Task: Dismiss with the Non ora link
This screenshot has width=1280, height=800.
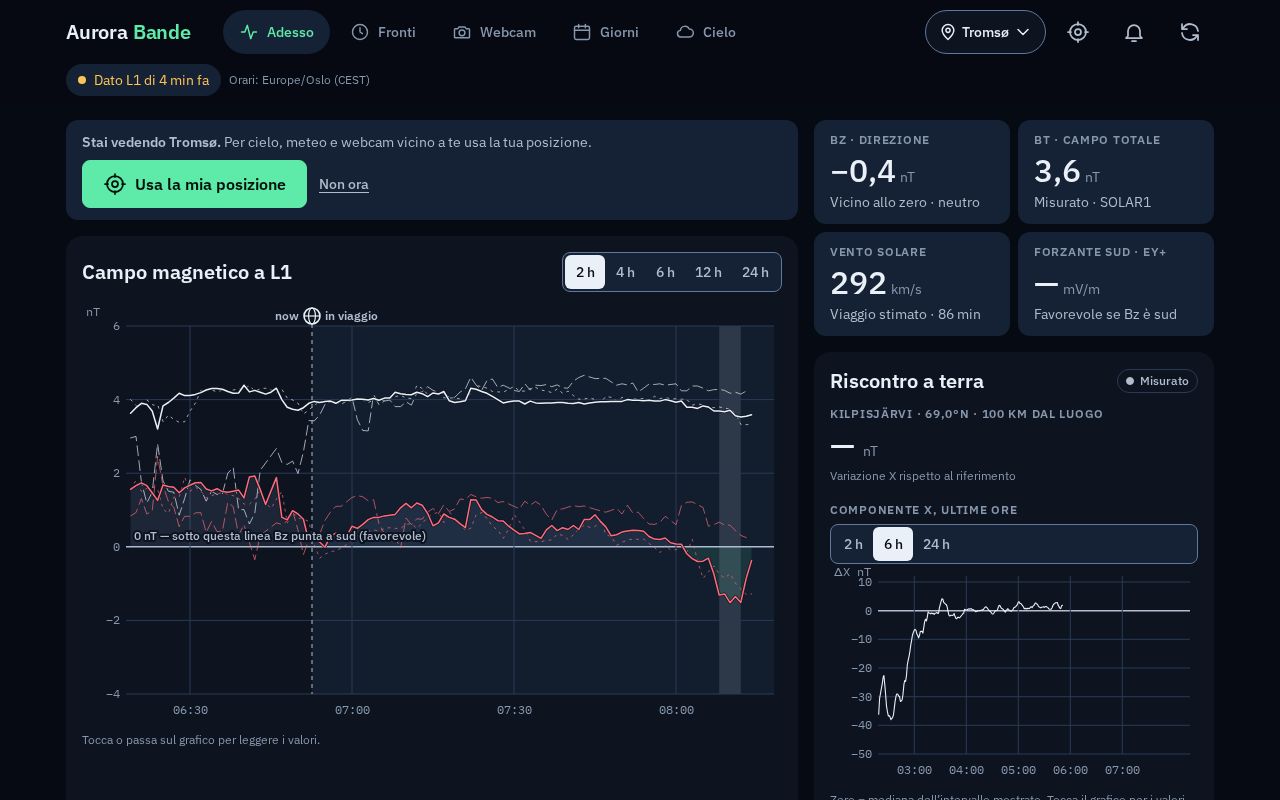Action: click(344, 184)
